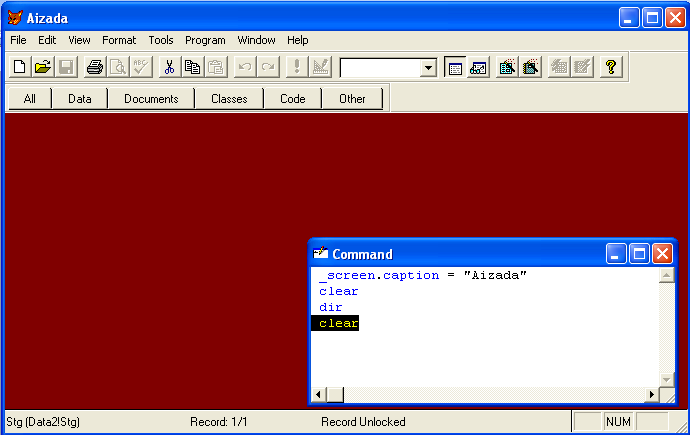Click the Command window title icon
Screen dimensions: 690x435
320,253
